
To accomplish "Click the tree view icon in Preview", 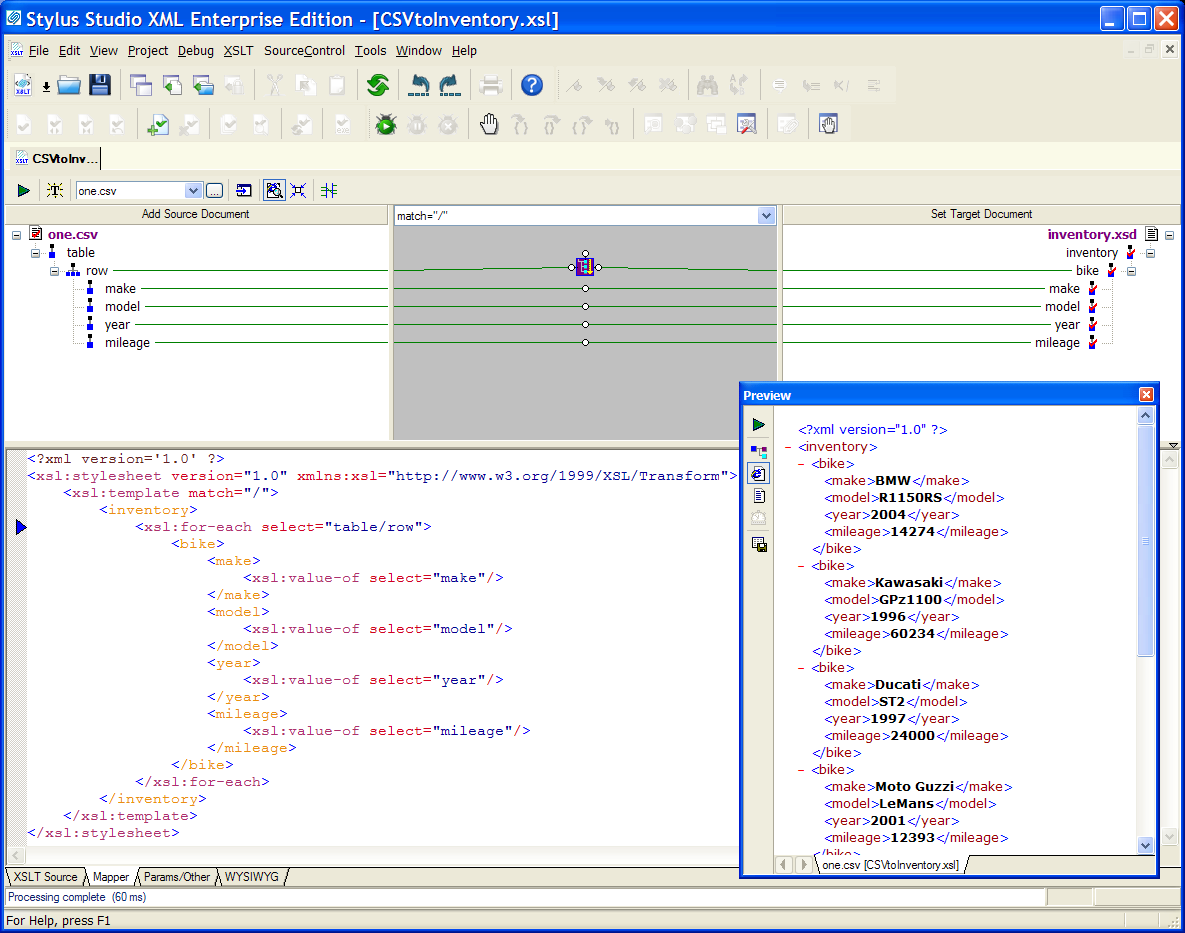I will click(x=759, y=452).
